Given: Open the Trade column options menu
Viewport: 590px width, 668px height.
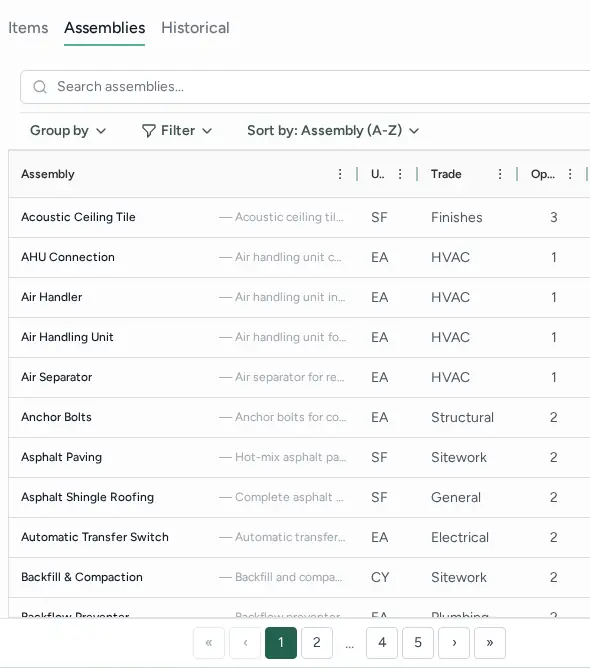Looking at the screenshot, I should (500, 174).
